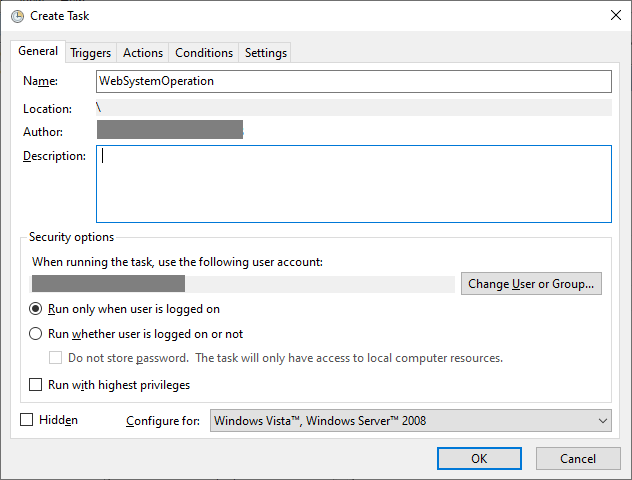Click the Name field containing WebSystemOperation
Image resolution: width=632 pixels, height=480 pixels.
353,81
